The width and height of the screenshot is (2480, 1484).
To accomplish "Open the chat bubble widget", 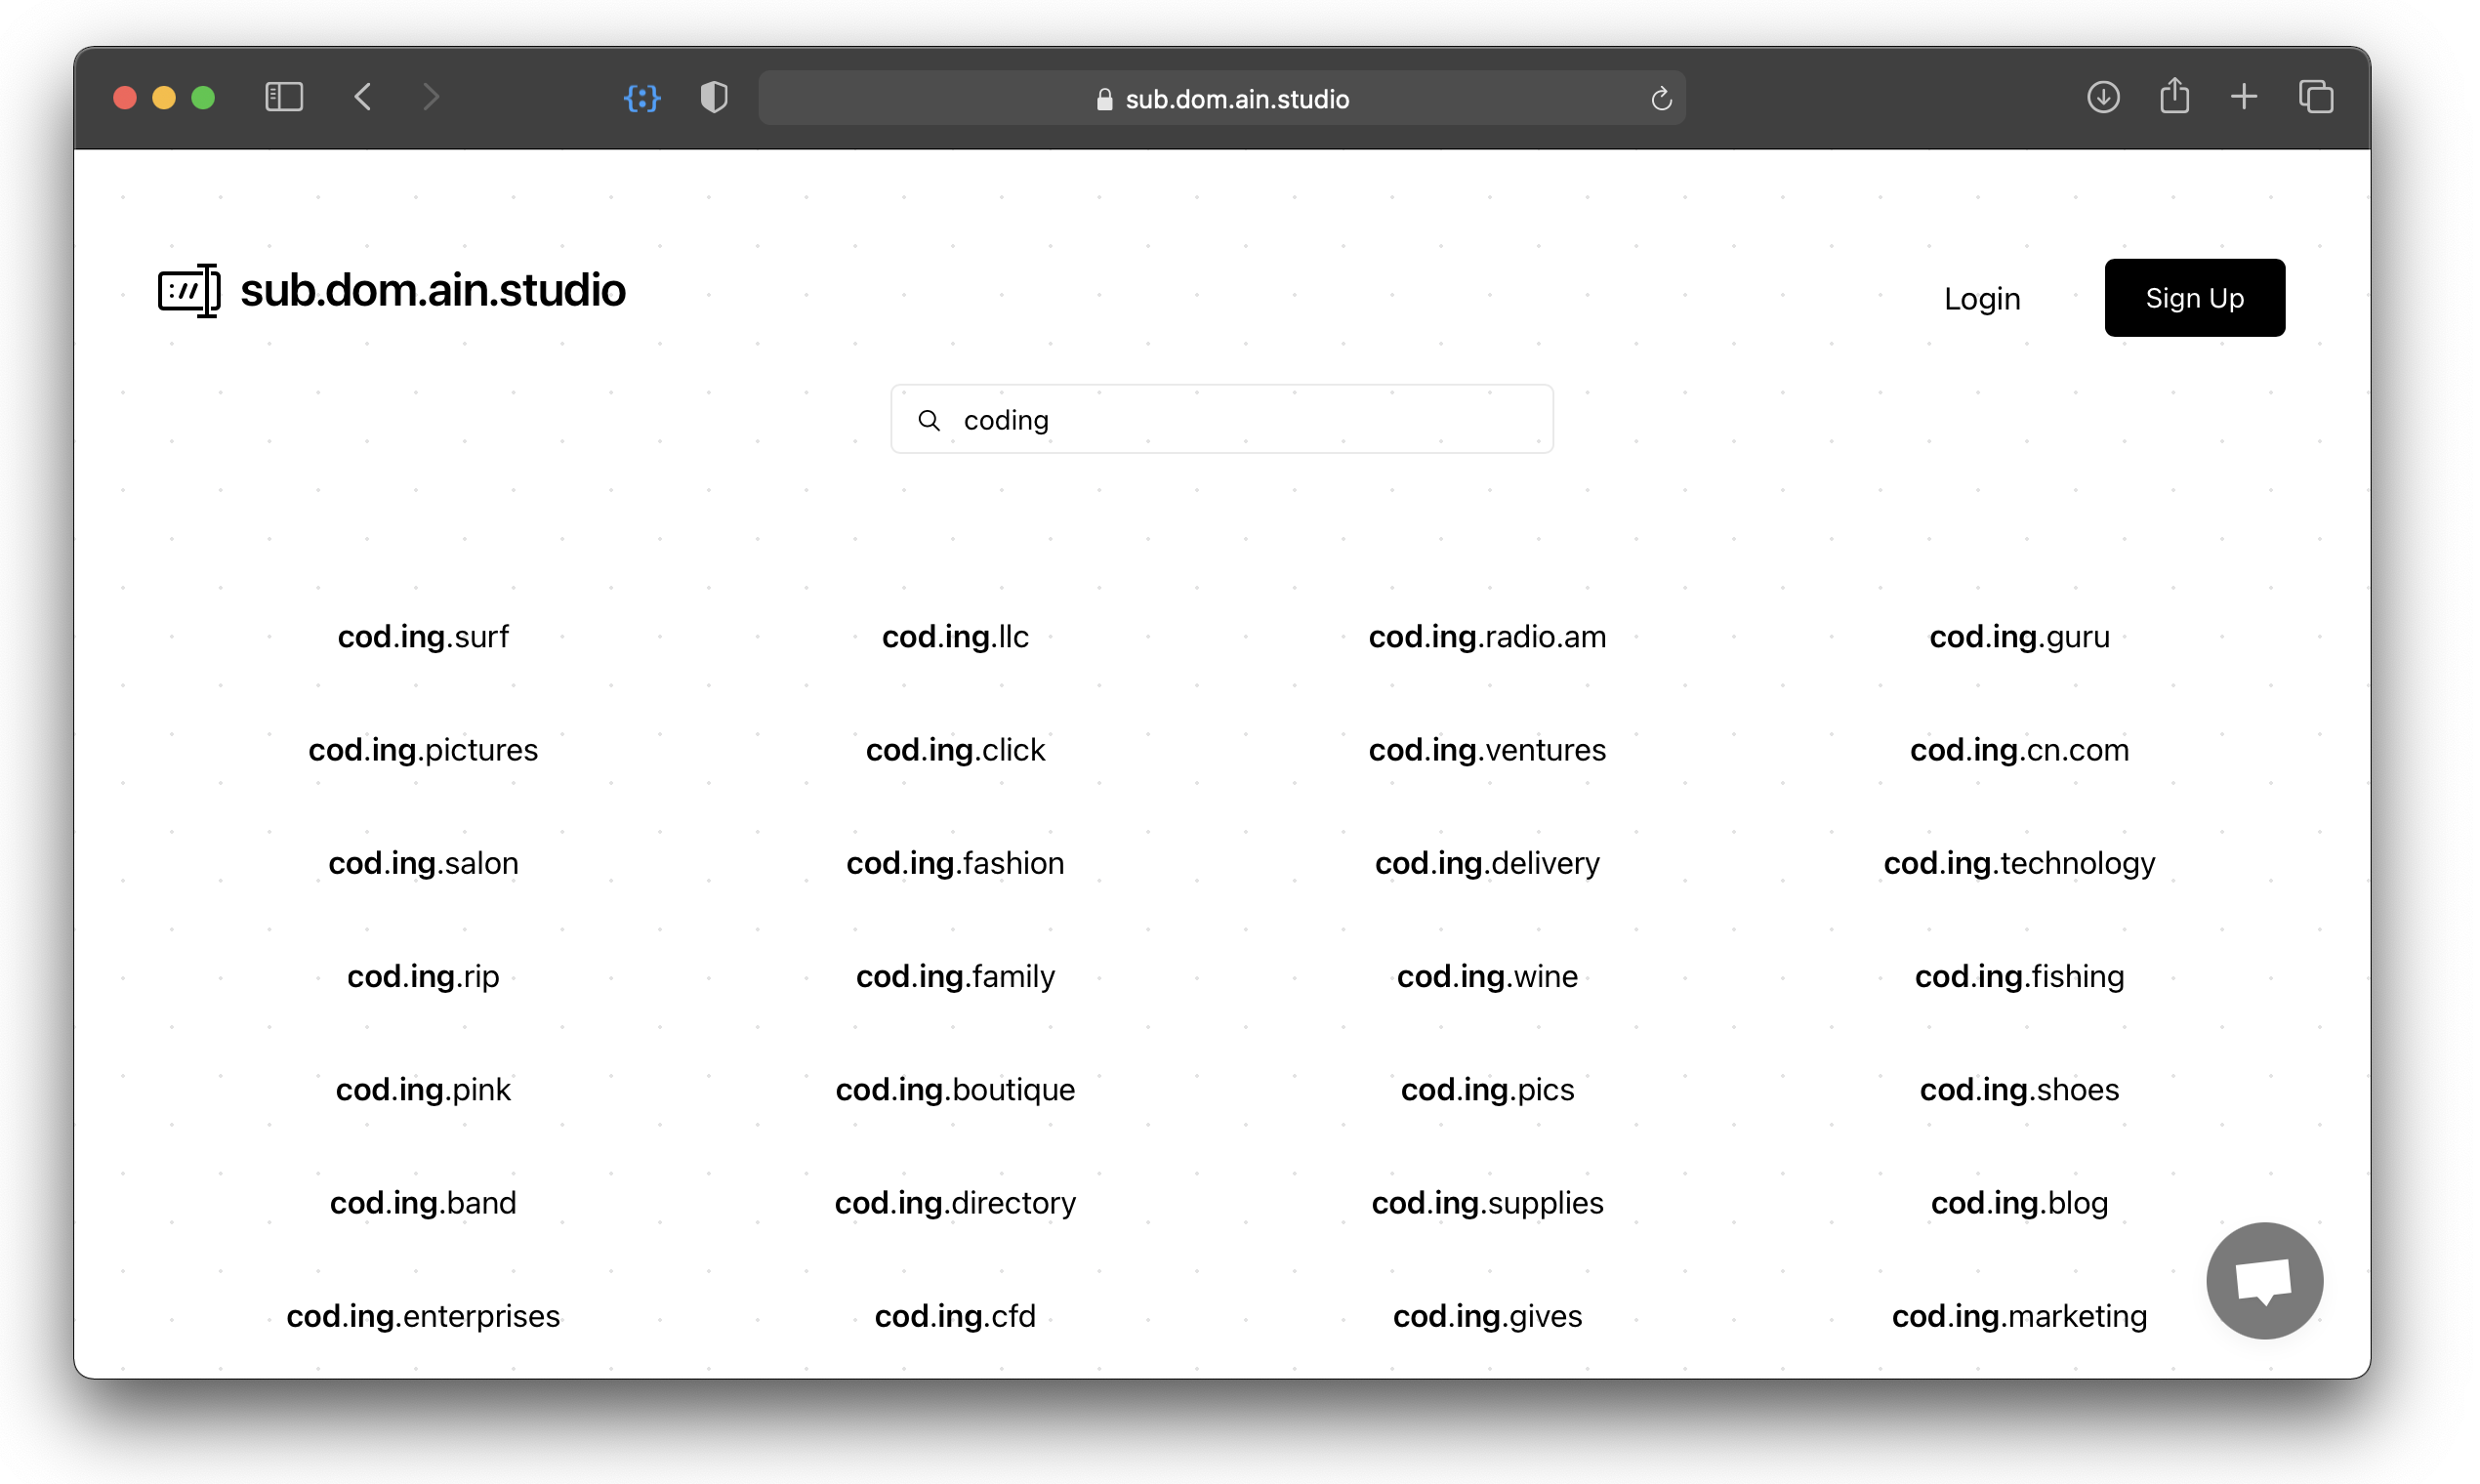I will click(x=2264, y=1280).
